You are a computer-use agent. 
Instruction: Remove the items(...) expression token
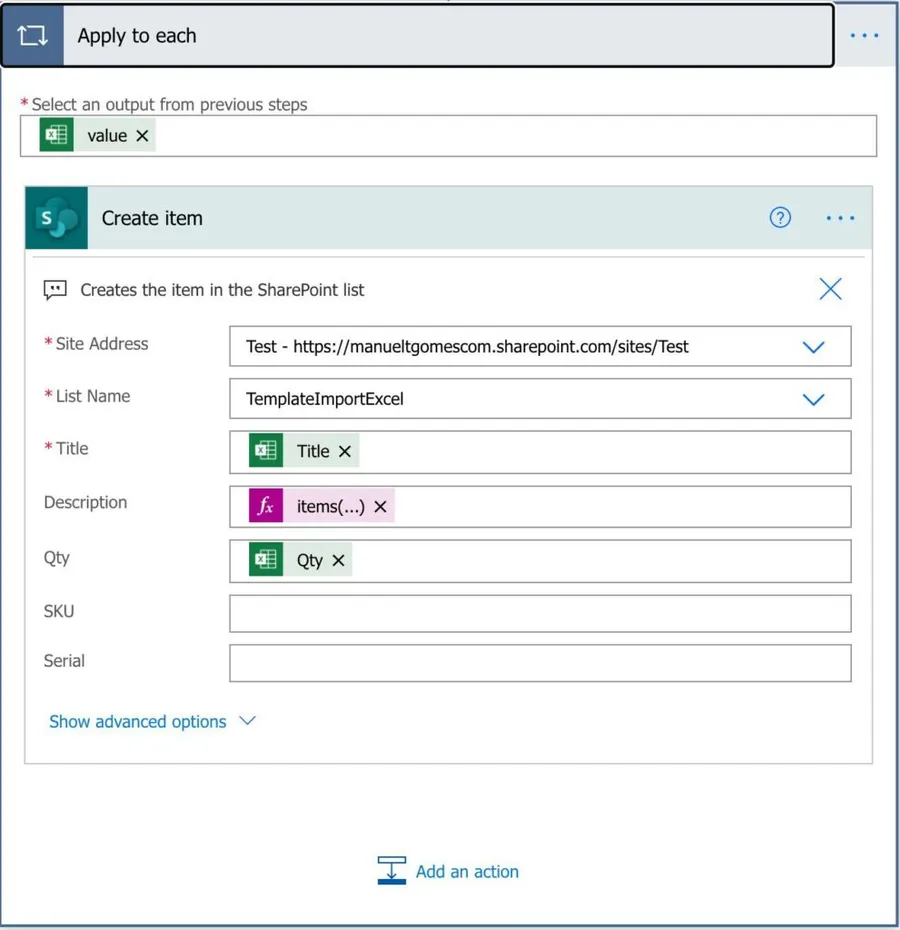point(380,507)
